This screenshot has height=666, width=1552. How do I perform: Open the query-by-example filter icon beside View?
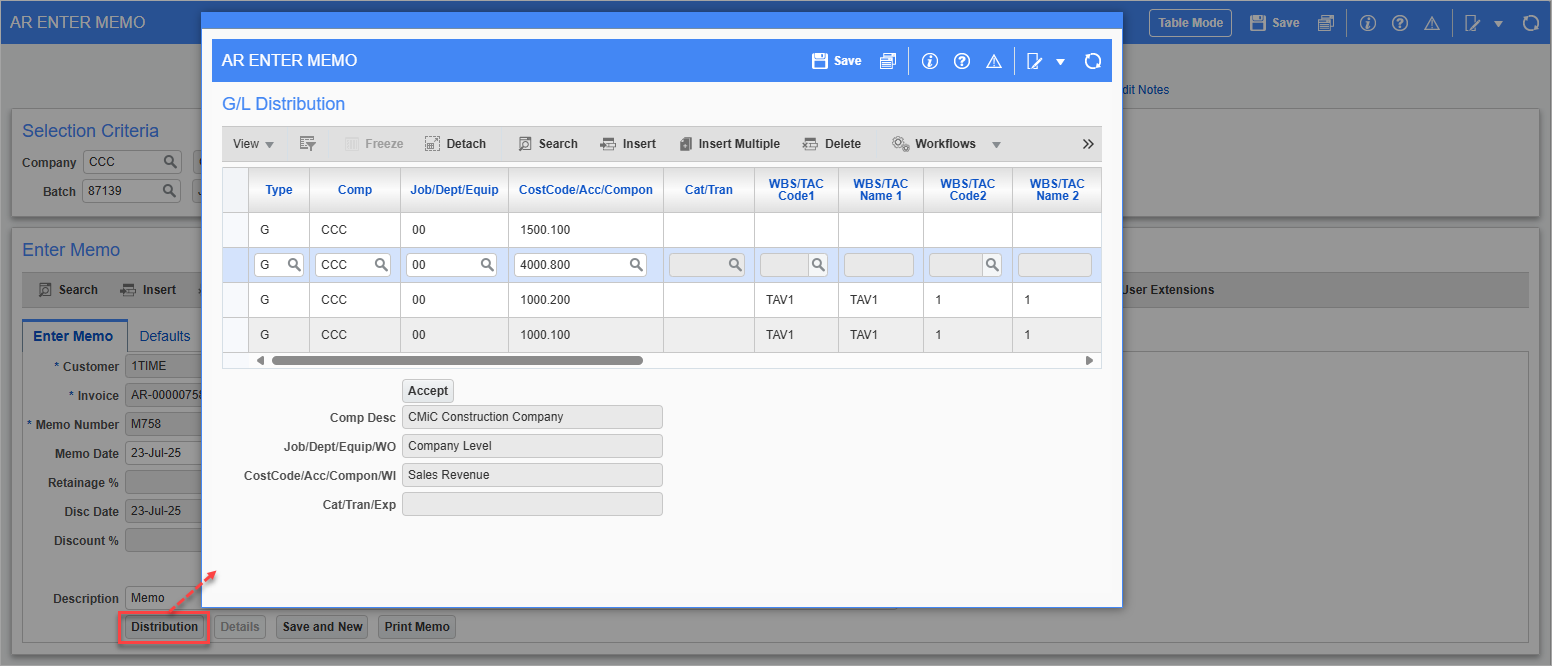click(x=308, y=144)
